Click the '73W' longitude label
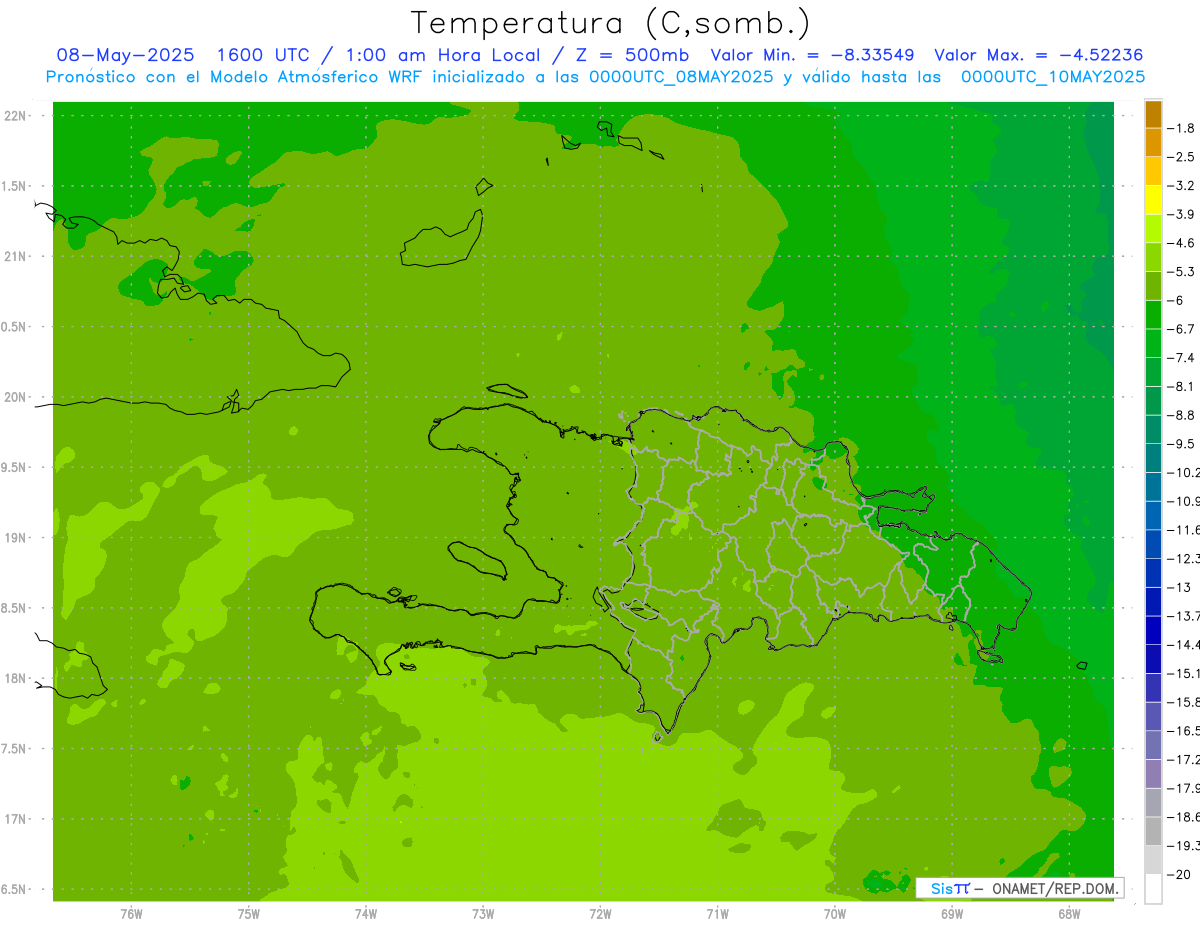1200x927 pixels. coord(483,914)
